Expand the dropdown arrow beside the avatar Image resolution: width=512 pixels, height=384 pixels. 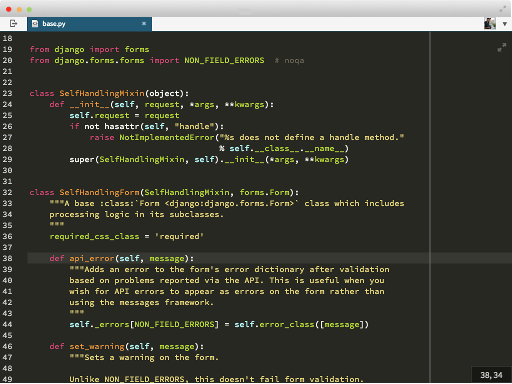(x=505, y=24)
